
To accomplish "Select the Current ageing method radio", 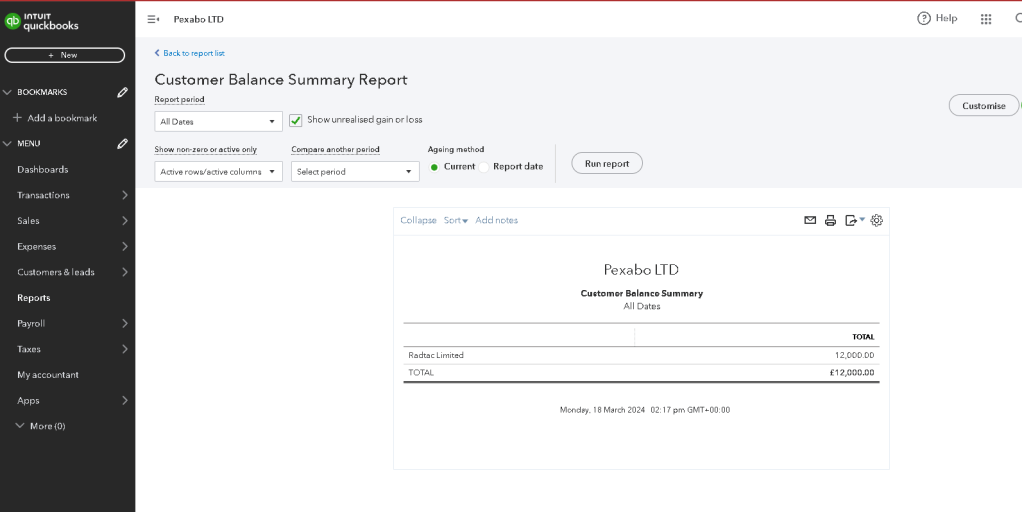I will pyautogui.click(x=434, y=167).
